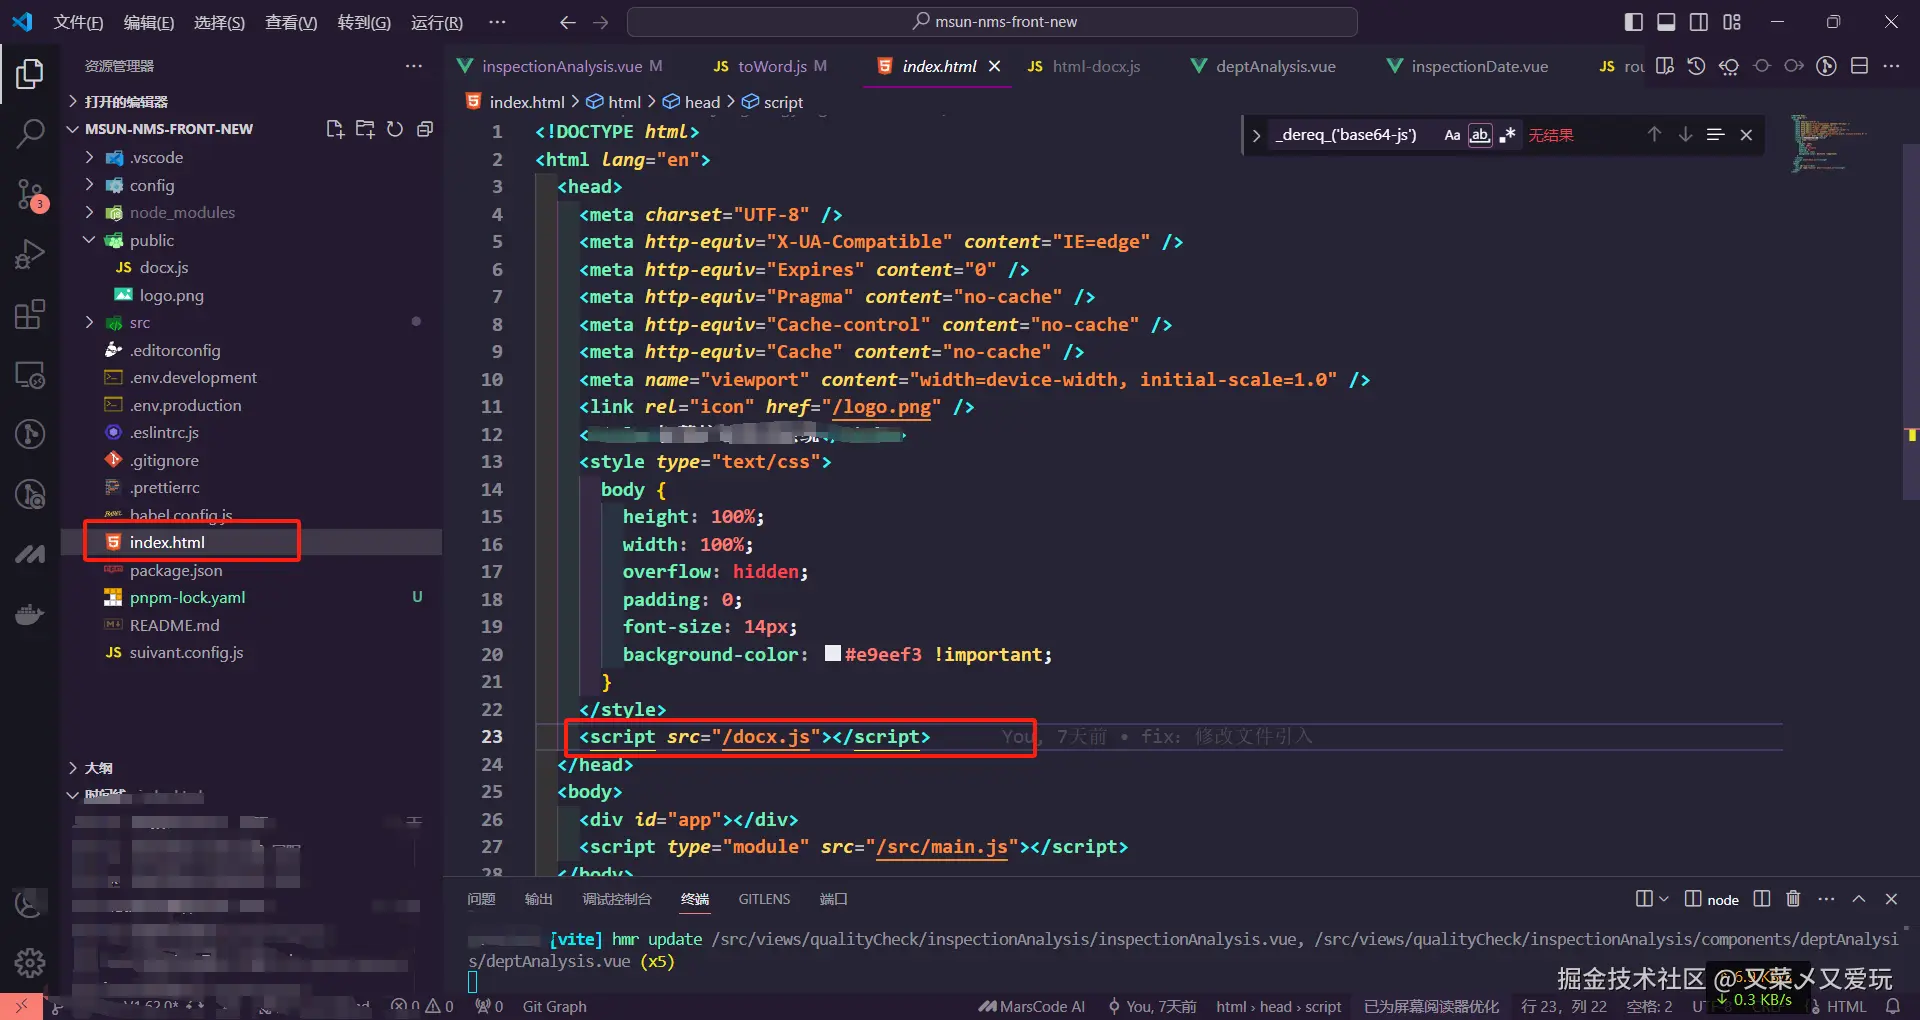The image size is (1920, 1020).
Task: Toggle find in selection icon
Action: [x=1715, y=135]
